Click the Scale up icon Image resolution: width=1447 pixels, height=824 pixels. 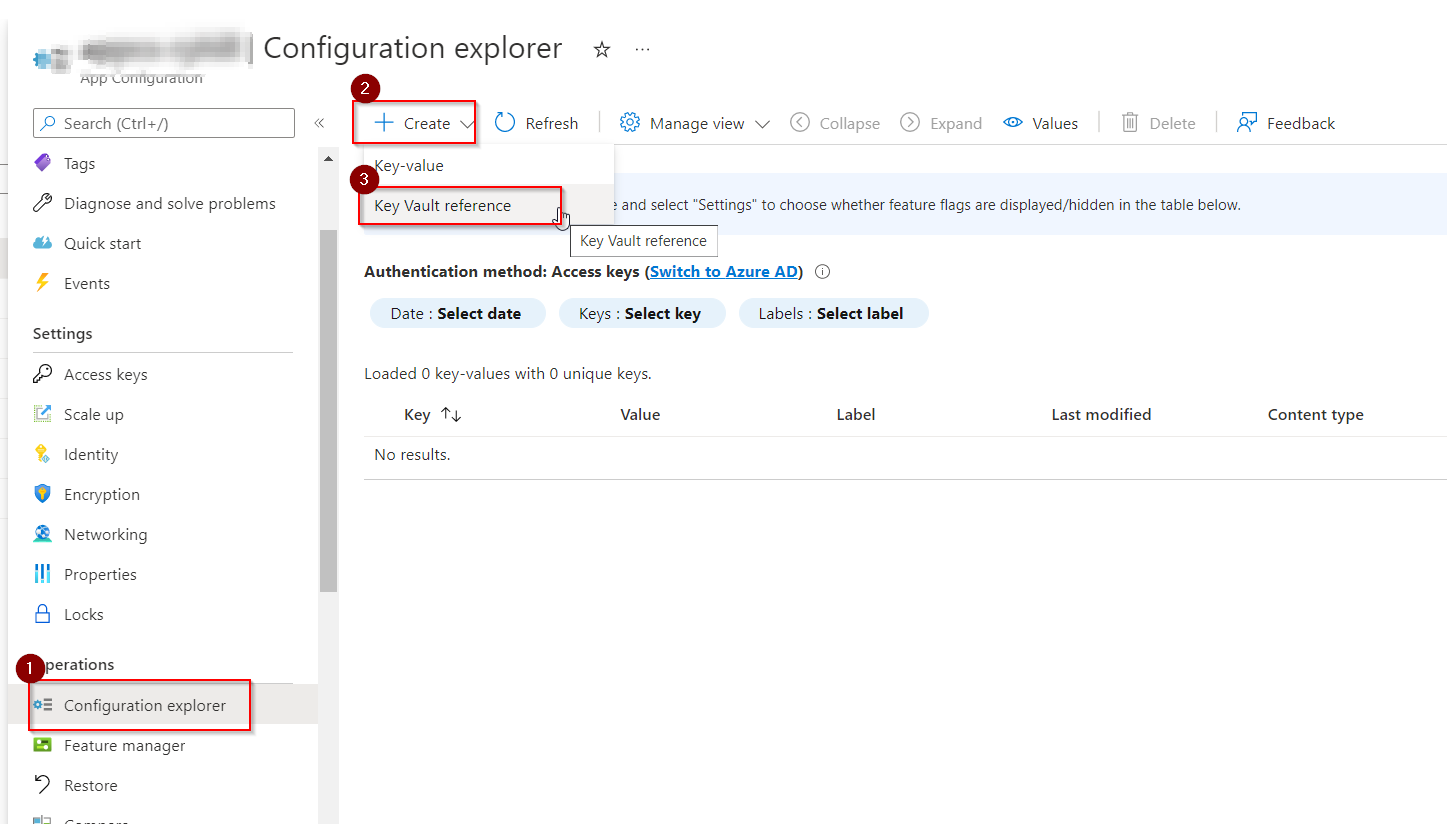pos(42,414)
